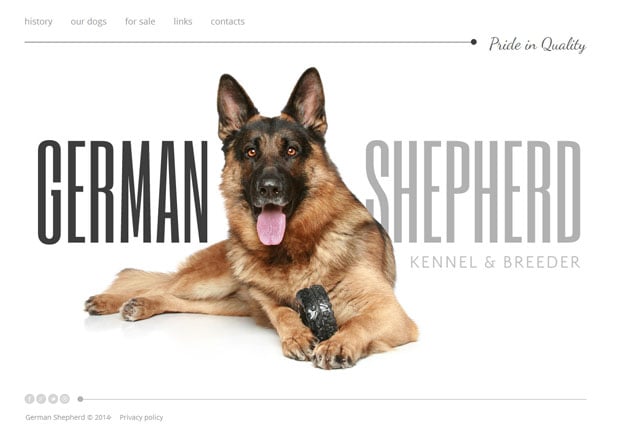
Task: Open the links menu item
Action: (183, 21)
